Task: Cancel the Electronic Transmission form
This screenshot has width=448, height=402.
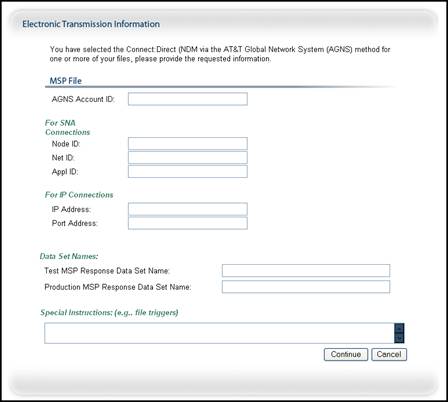Action: 389,354
